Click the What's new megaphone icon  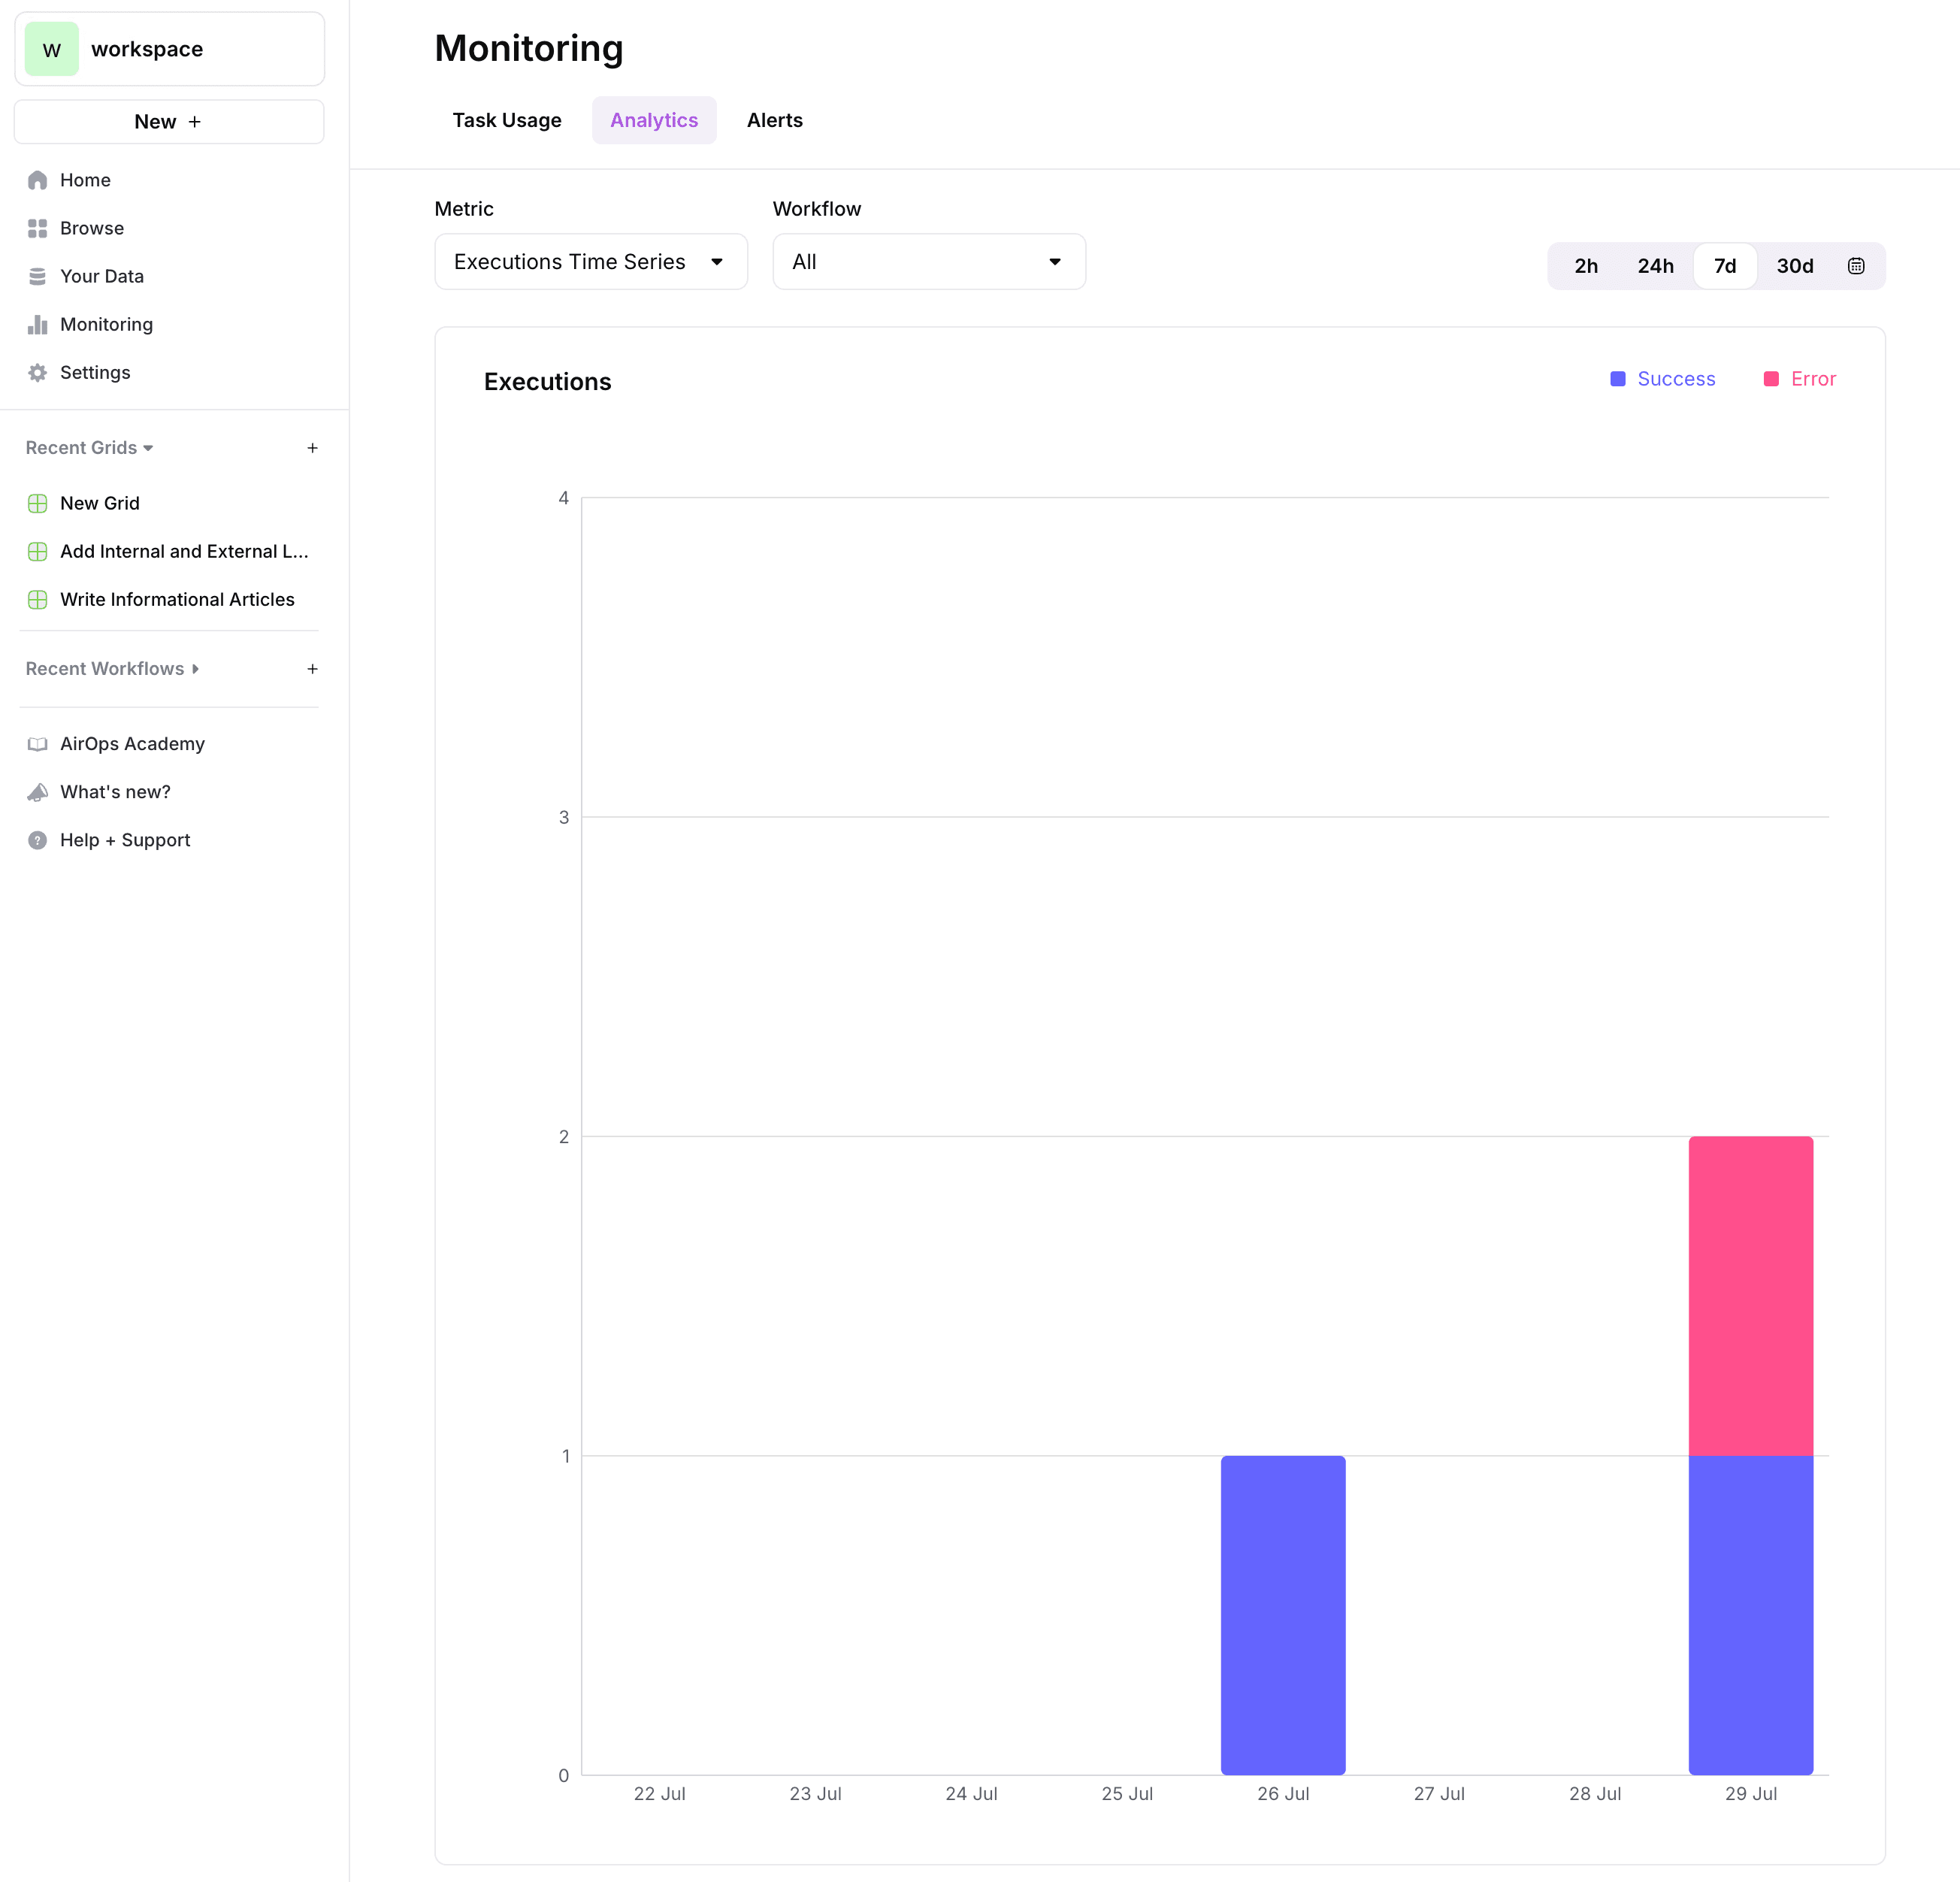click(x=37, y=792)
